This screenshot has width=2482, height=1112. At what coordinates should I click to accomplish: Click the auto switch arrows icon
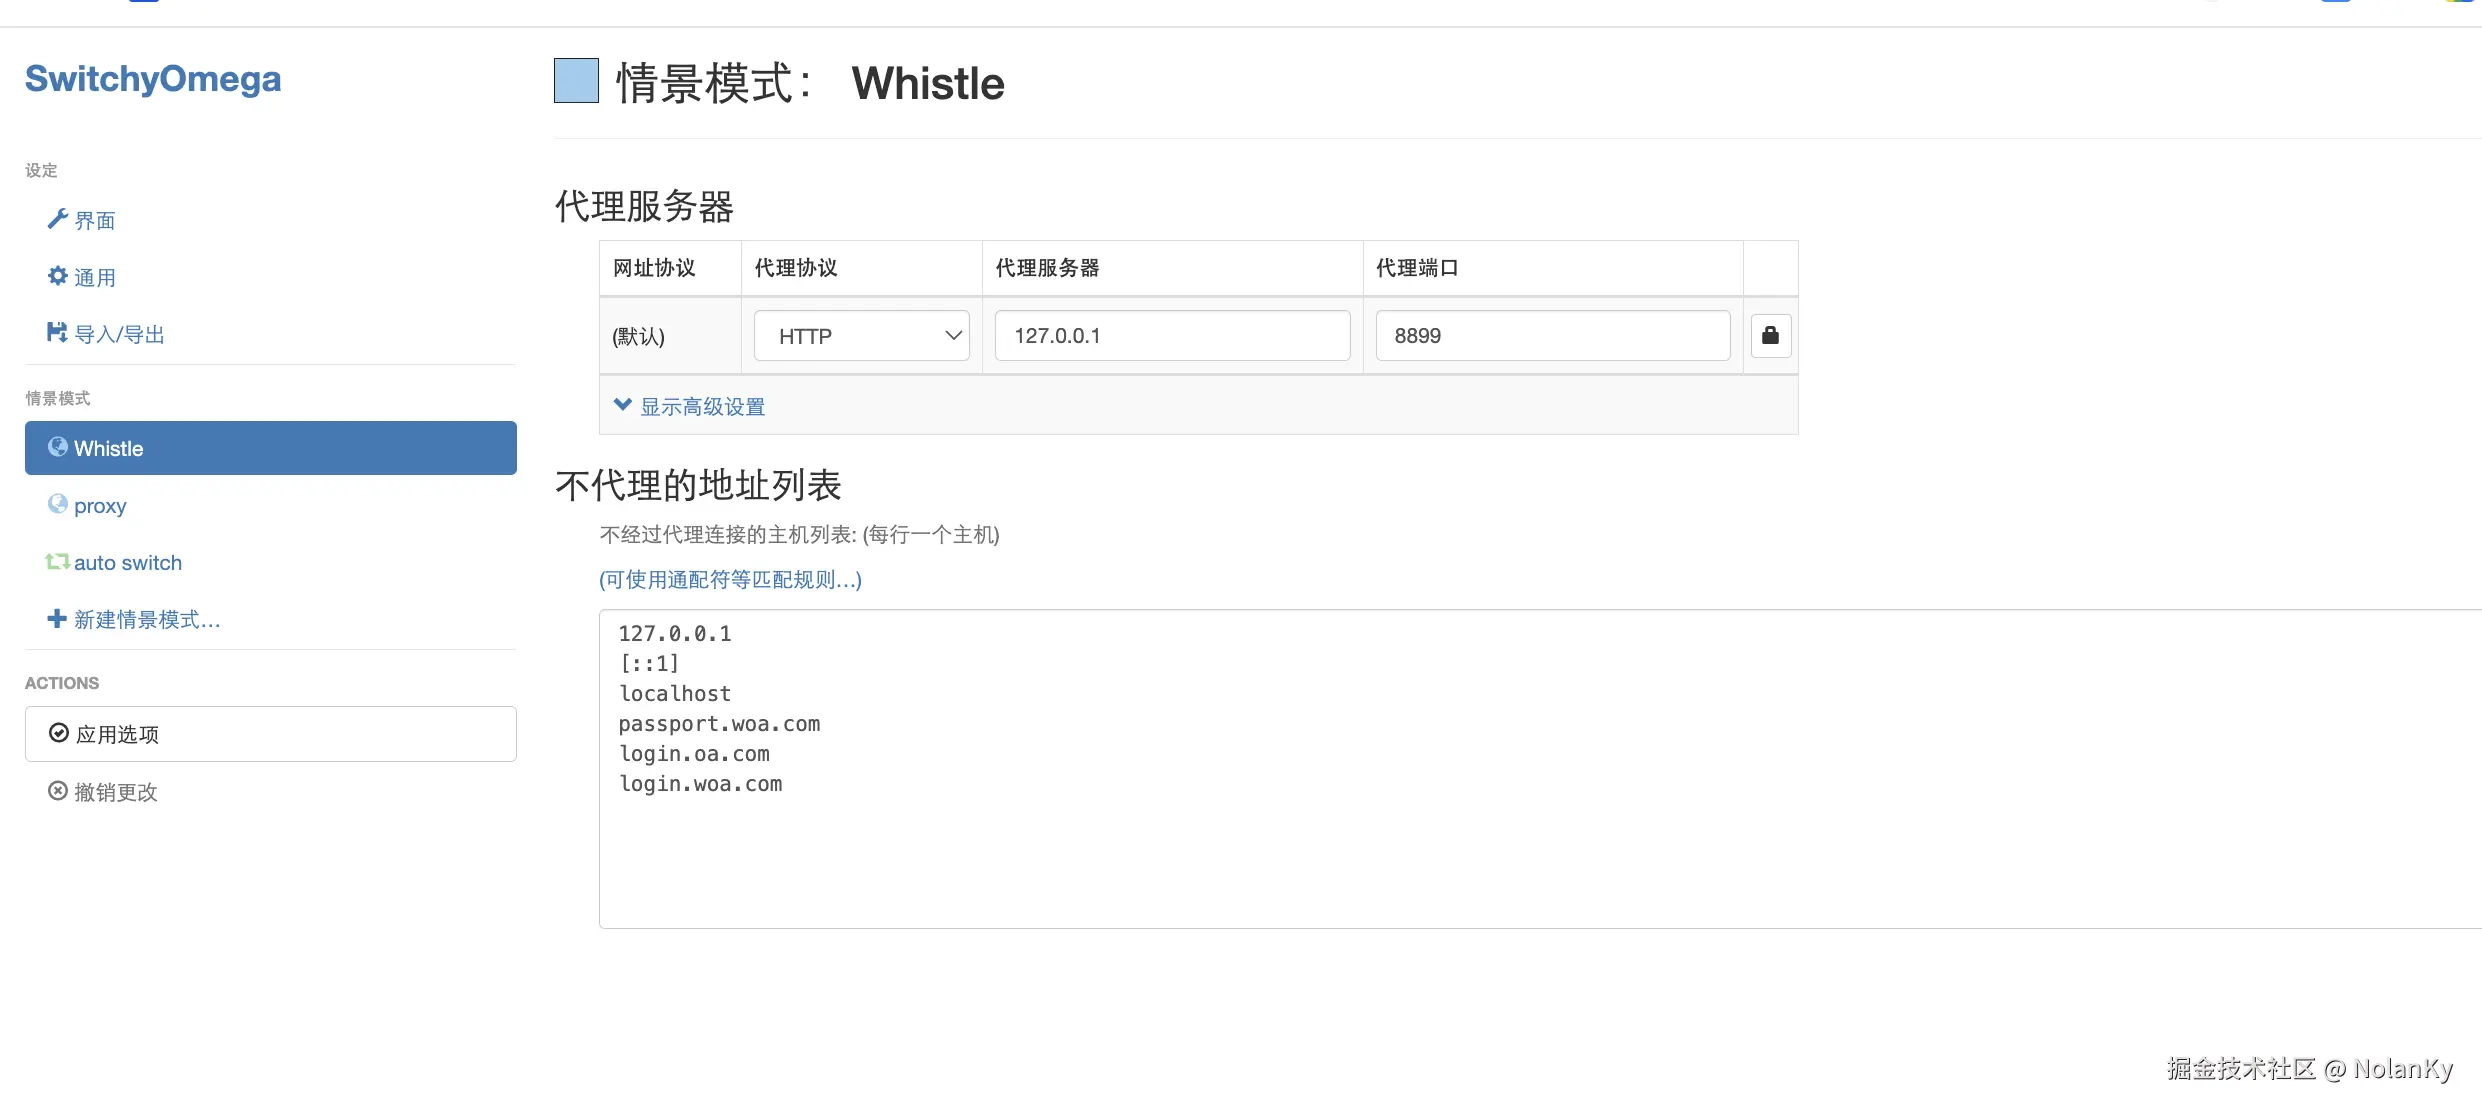coord(57,562)
